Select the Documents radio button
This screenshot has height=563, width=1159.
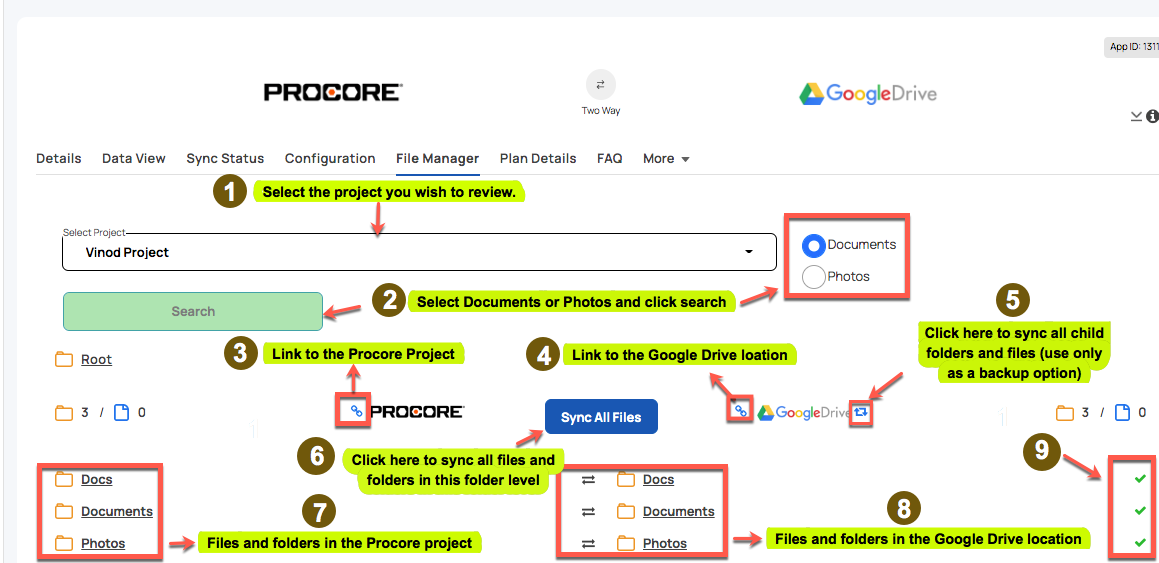point(814,245)
